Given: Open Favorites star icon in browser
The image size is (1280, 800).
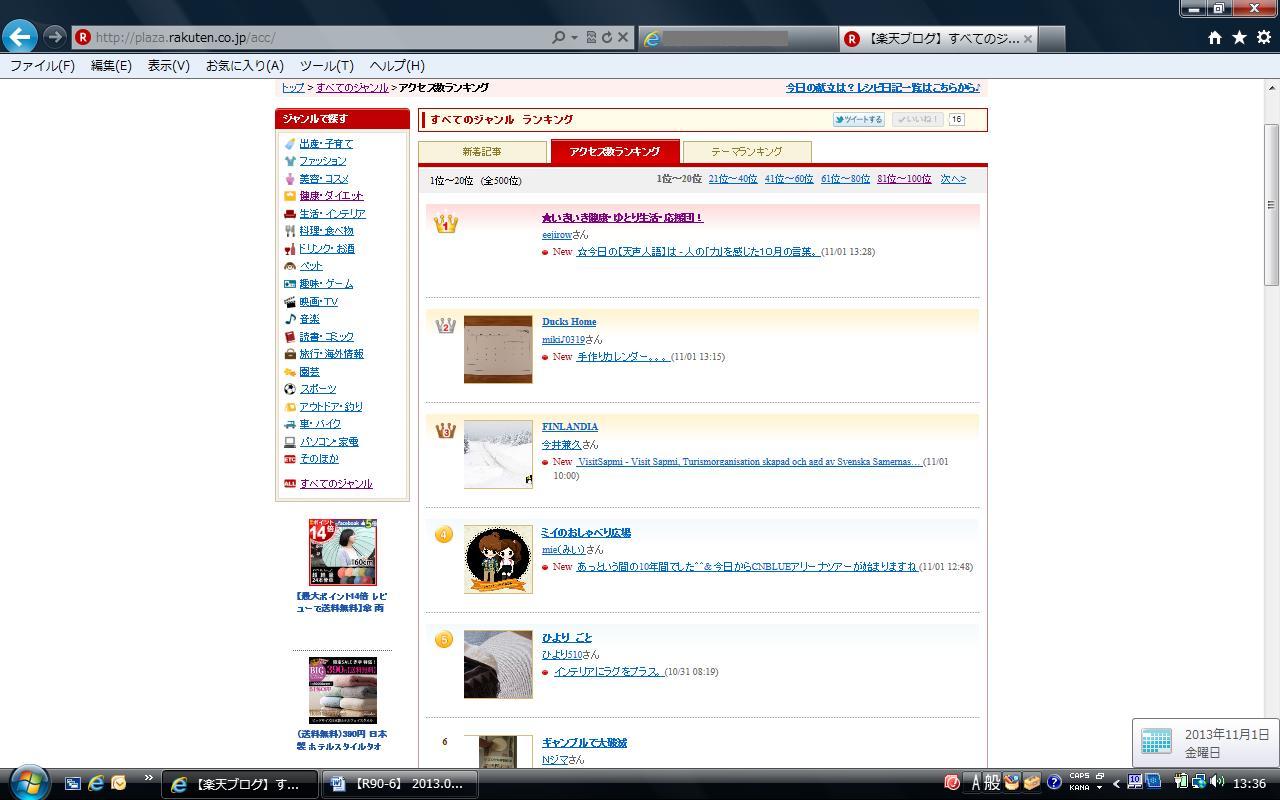Looking at the screenshot, I should tap(1239, 37).
